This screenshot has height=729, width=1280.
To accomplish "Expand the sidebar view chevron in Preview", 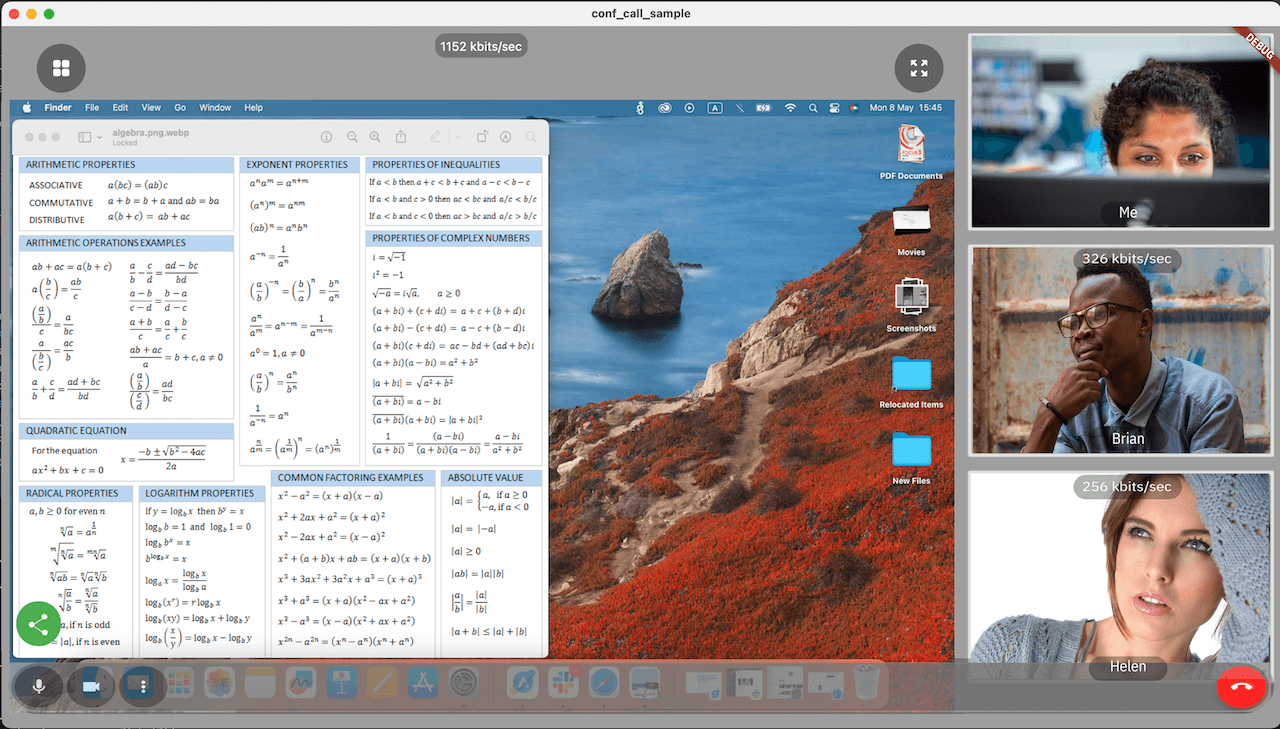I will click(x=99, y=137).
